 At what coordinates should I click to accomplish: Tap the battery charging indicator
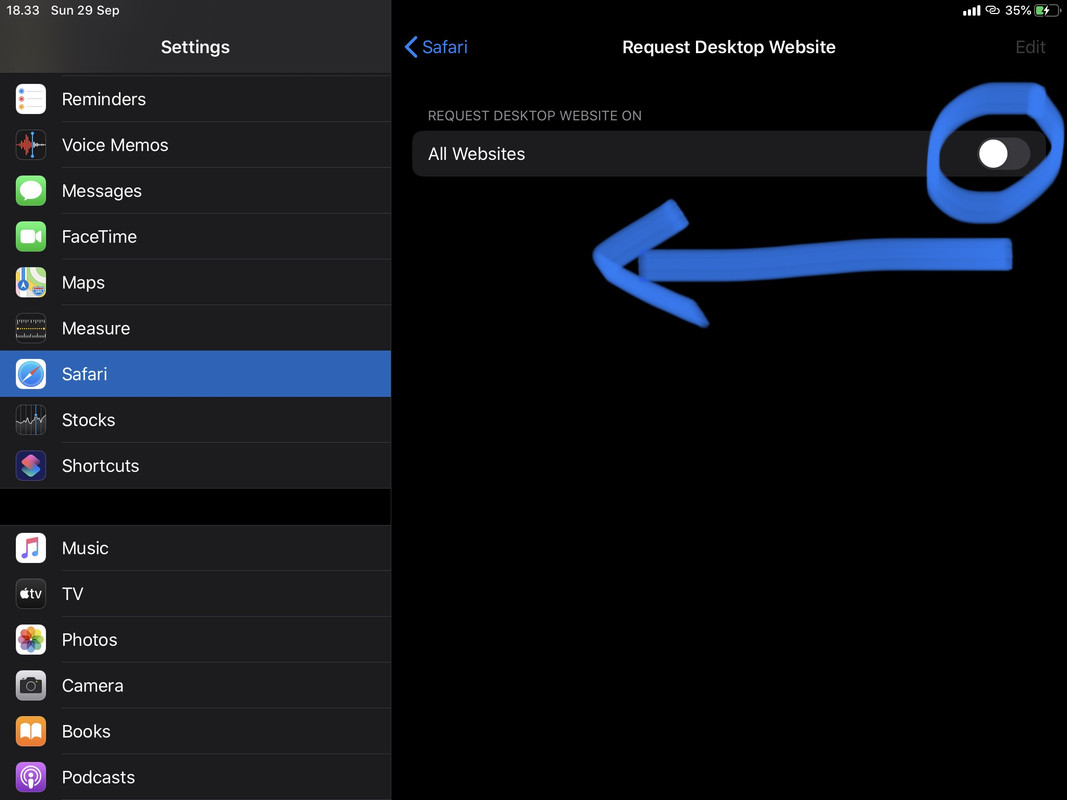point(1047,10)
